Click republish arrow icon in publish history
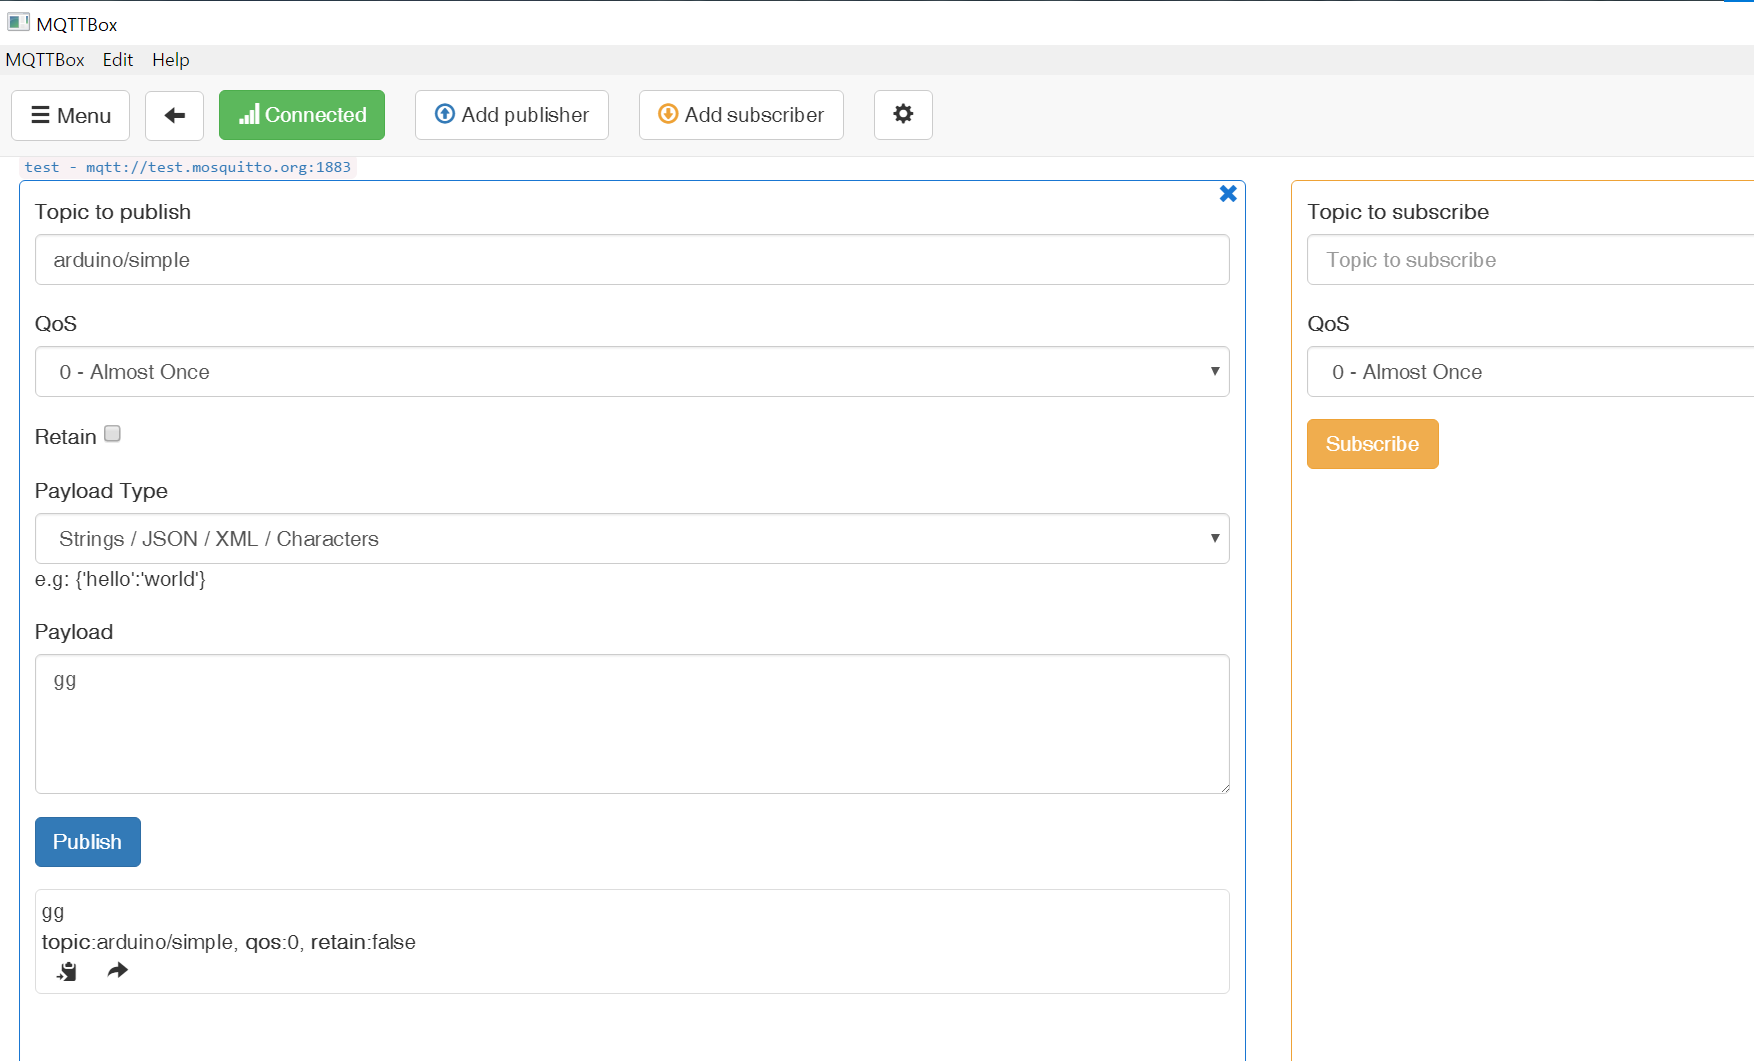The width and height of the screenshot is (1754, 1061). pyautogui.click(x=118, y=970)
